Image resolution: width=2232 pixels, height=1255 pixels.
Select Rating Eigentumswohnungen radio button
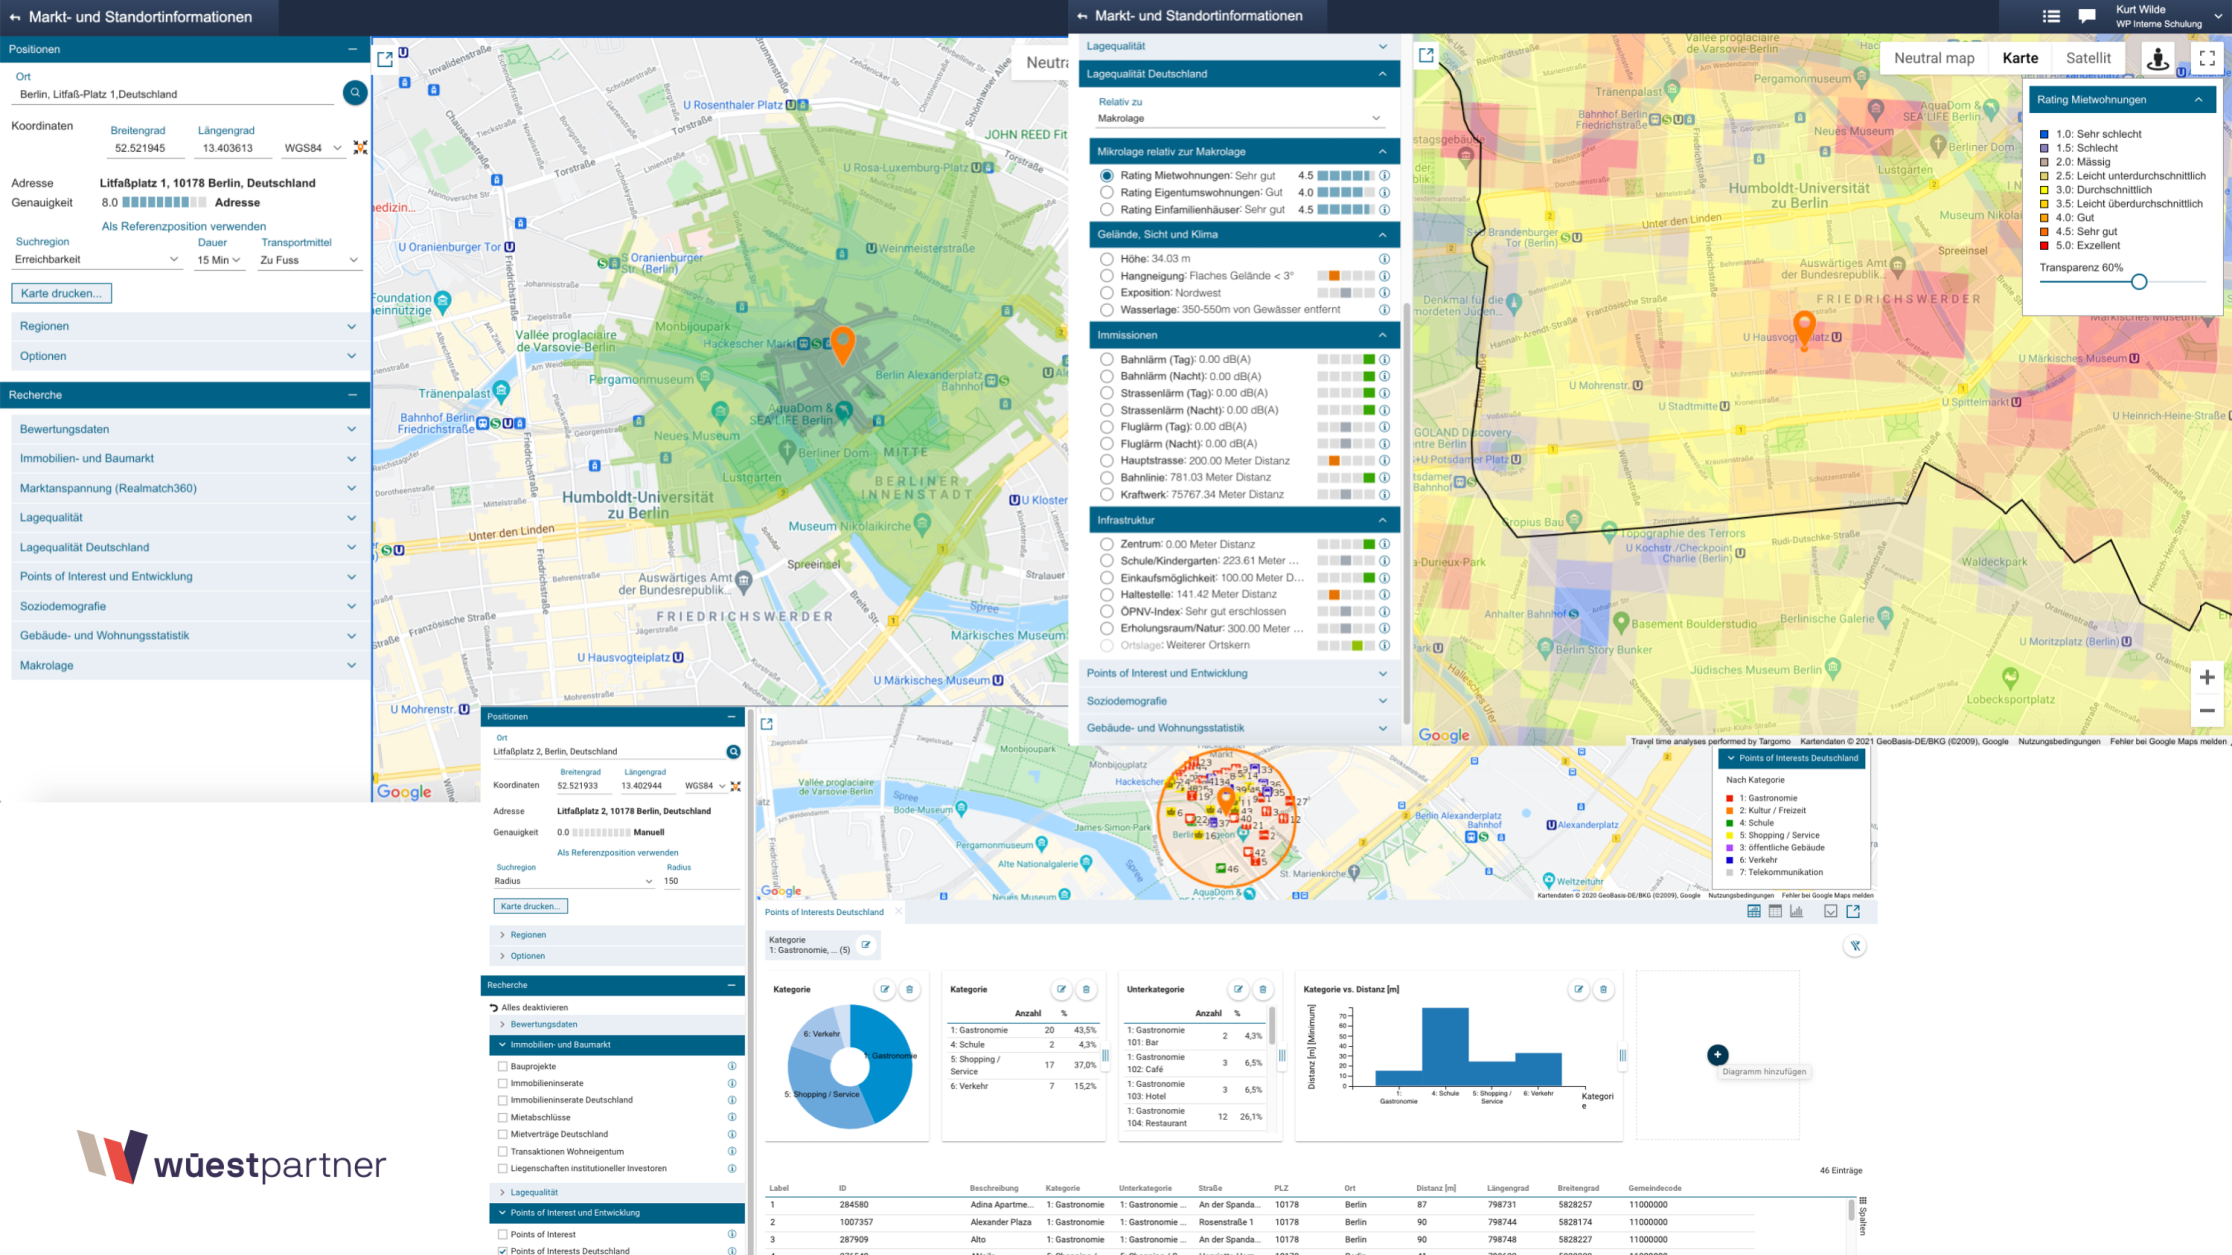pyautogui.click(x=1107, y=193)
